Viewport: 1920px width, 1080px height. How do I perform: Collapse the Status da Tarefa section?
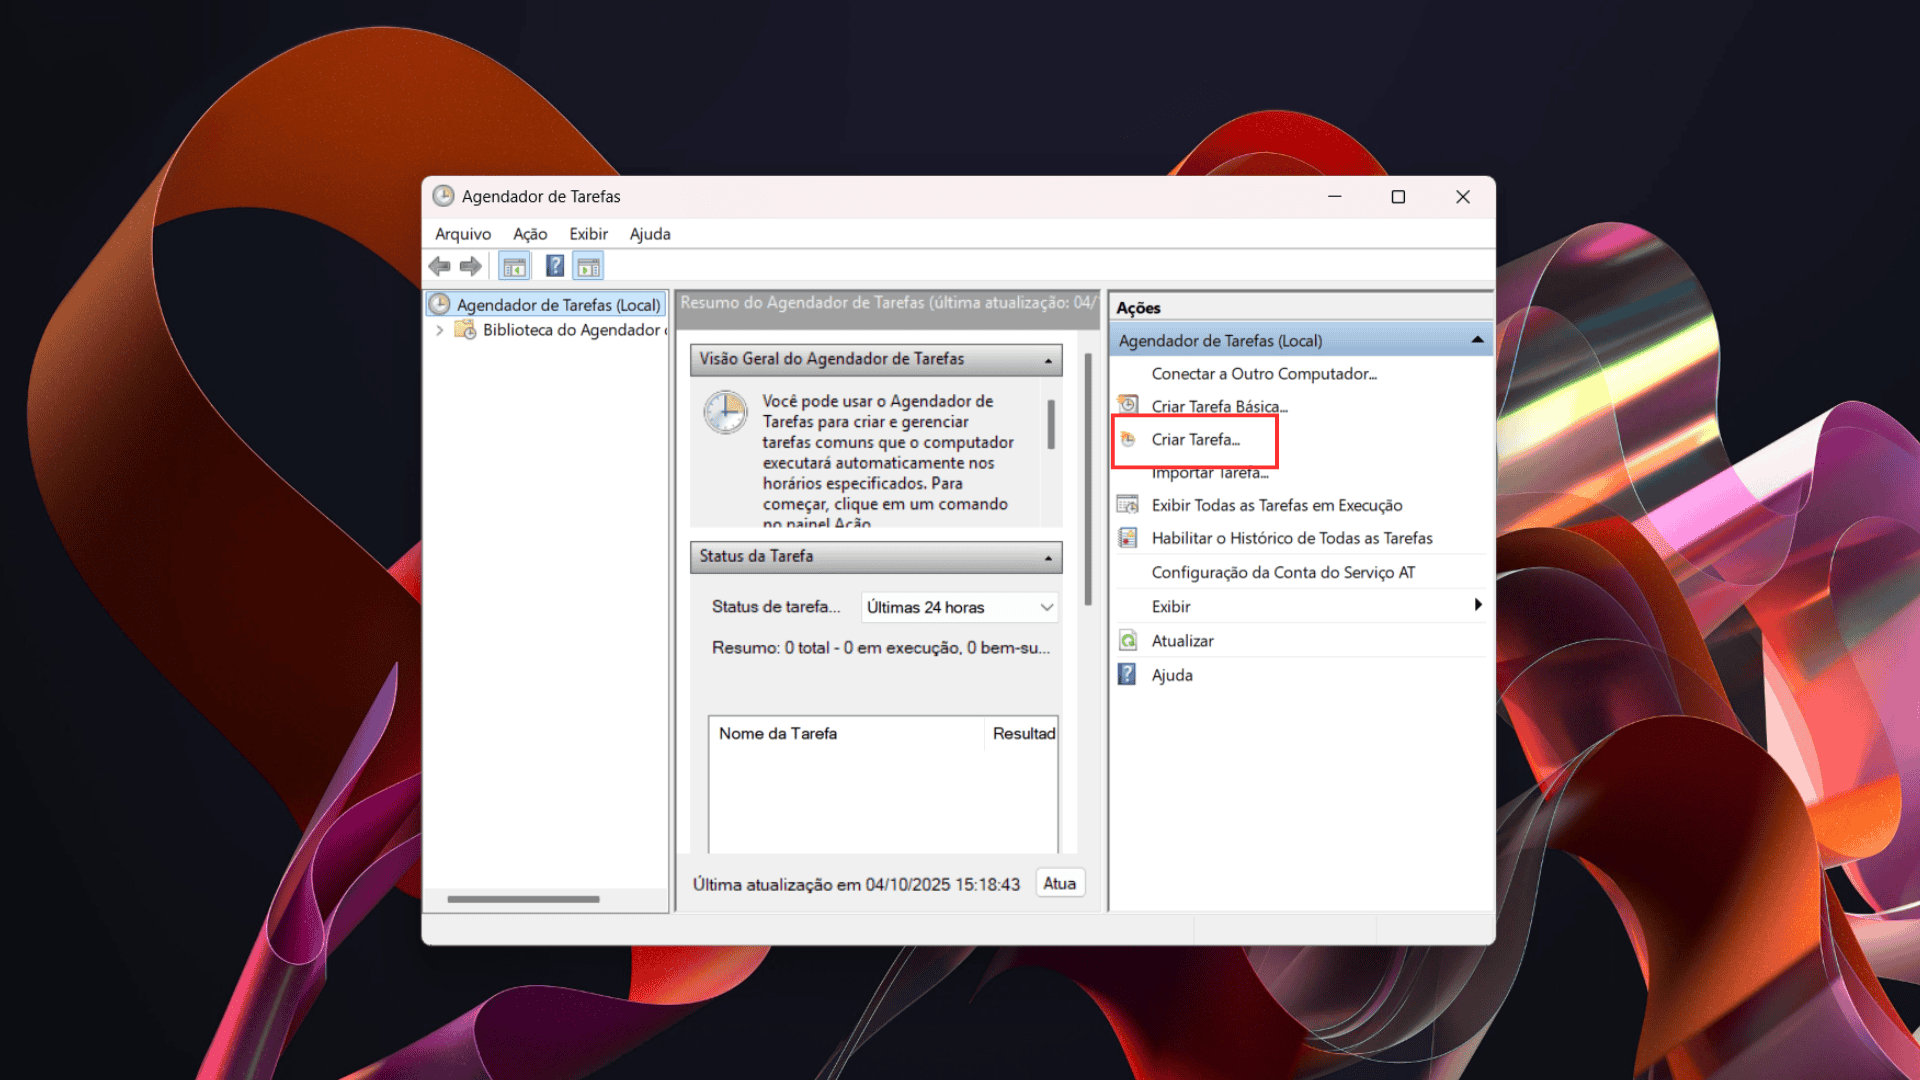(x=1048, y=557)
